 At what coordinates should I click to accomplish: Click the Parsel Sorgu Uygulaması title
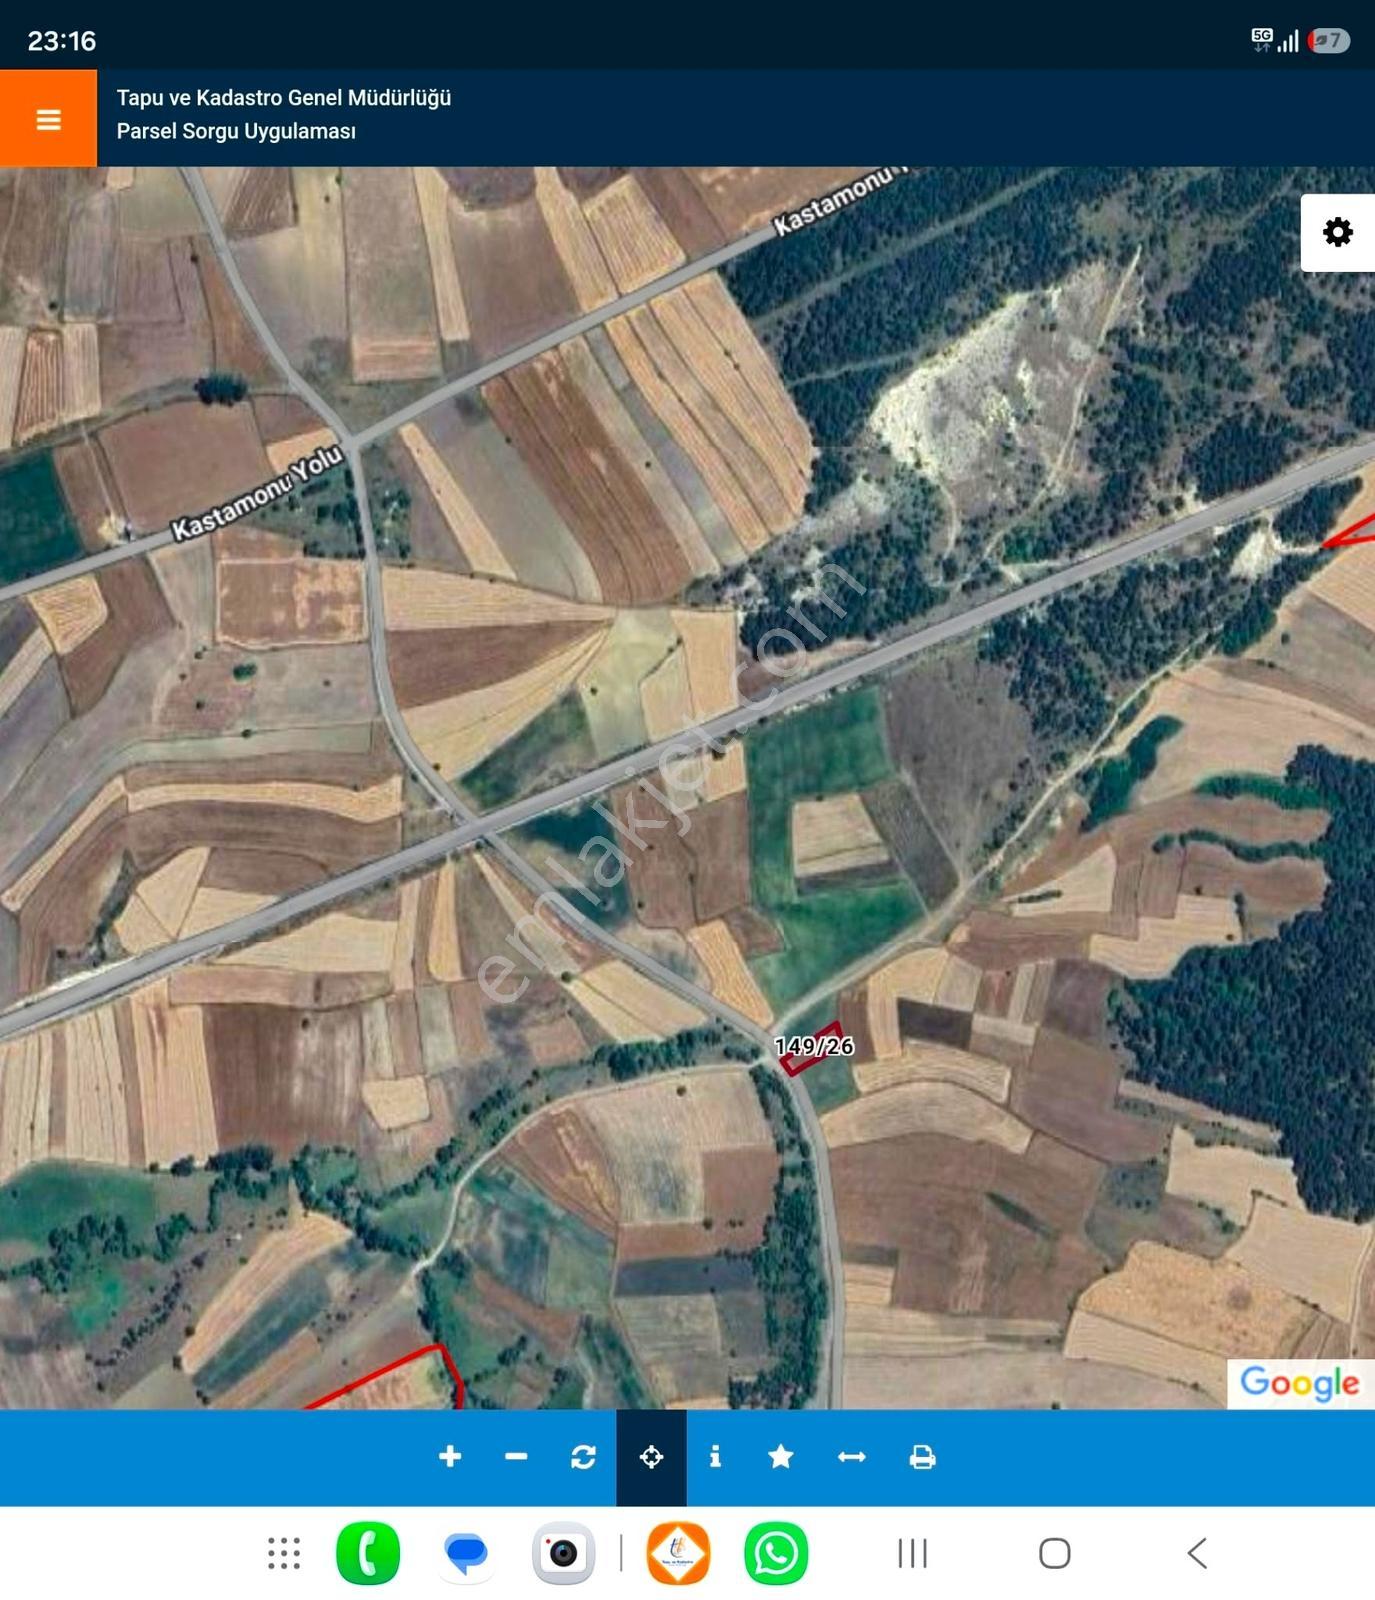236,131
